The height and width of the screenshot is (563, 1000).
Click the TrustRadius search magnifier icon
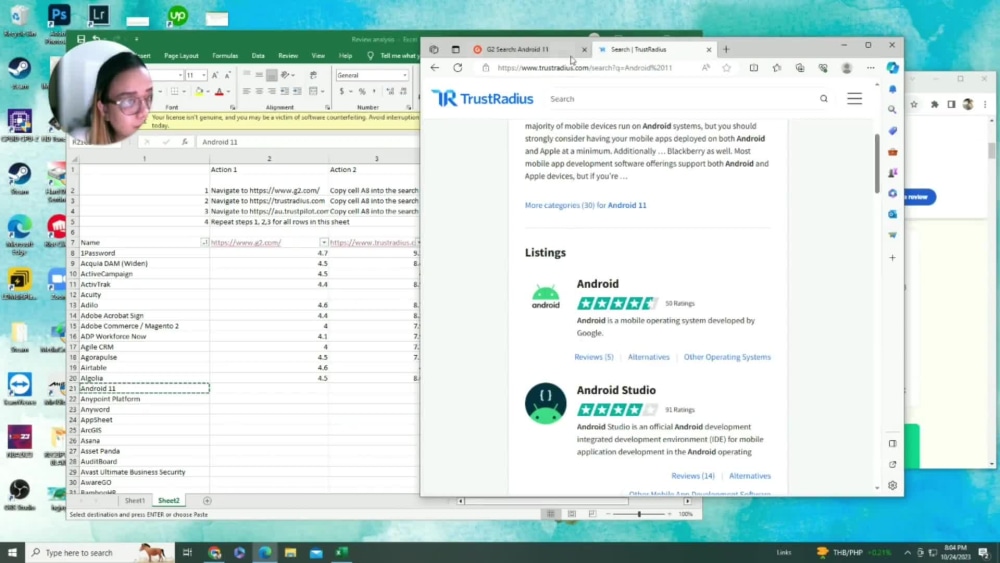tap(824, 99)
